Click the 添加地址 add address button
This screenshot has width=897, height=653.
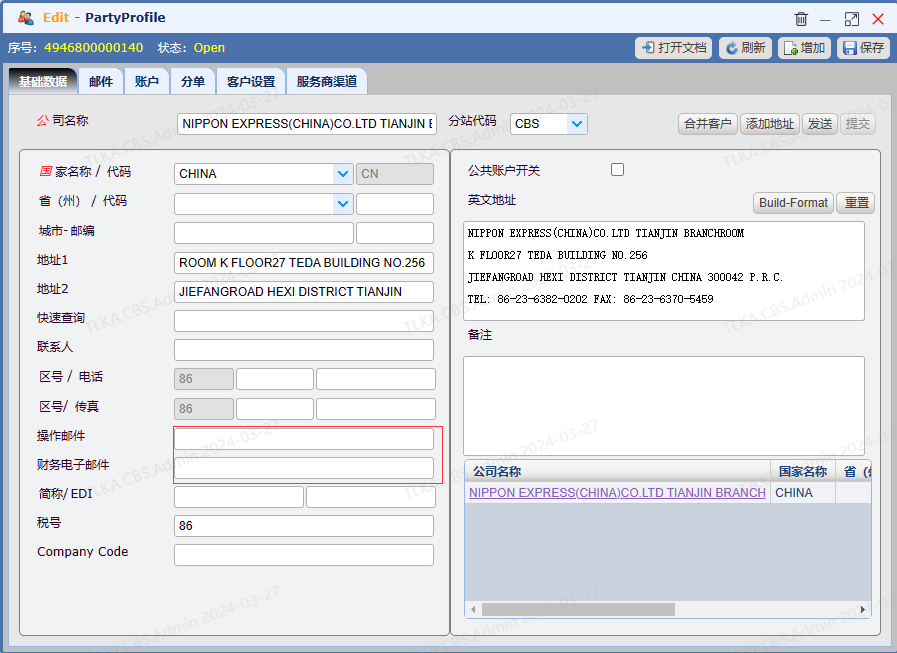tap(769, 124)
